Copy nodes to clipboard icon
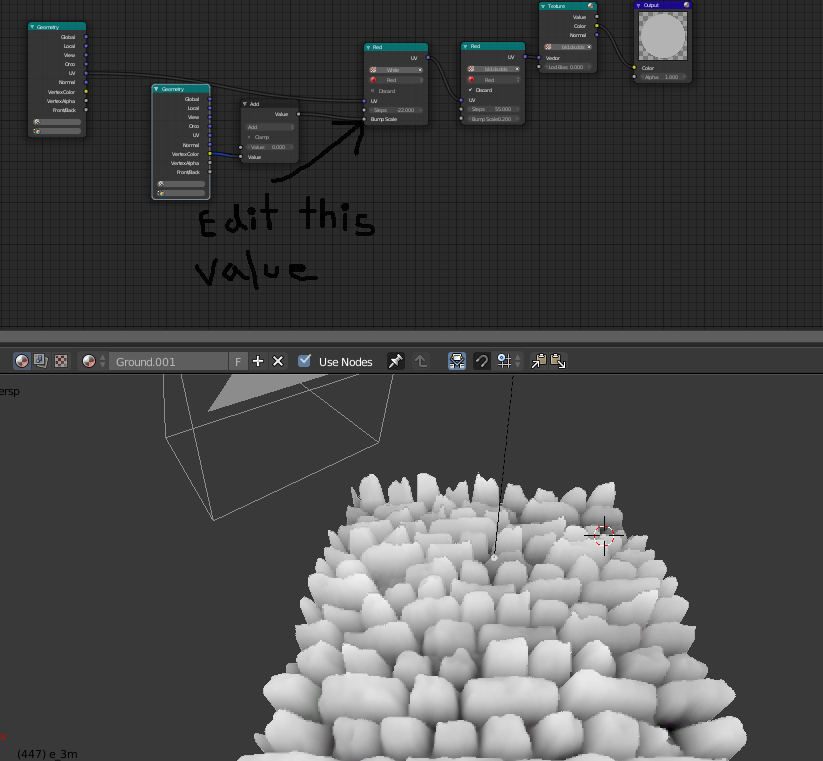The height and width of the screenshot is (761, 823). click(539, 361)
